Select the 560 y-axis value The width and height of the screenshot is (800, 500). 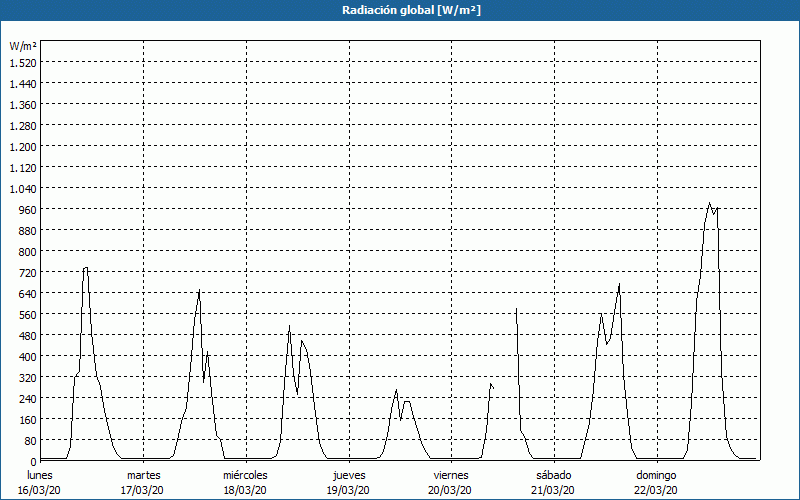click(x=28, y=314)
